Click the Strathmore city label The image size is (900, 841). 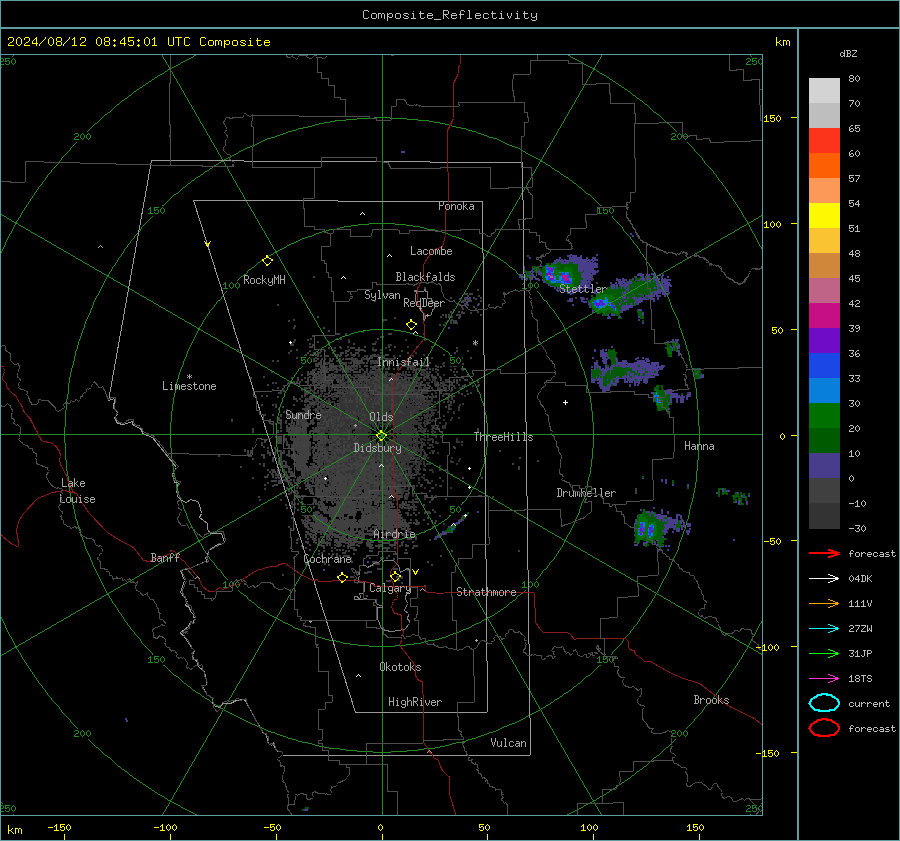click(x=486, y=592)
